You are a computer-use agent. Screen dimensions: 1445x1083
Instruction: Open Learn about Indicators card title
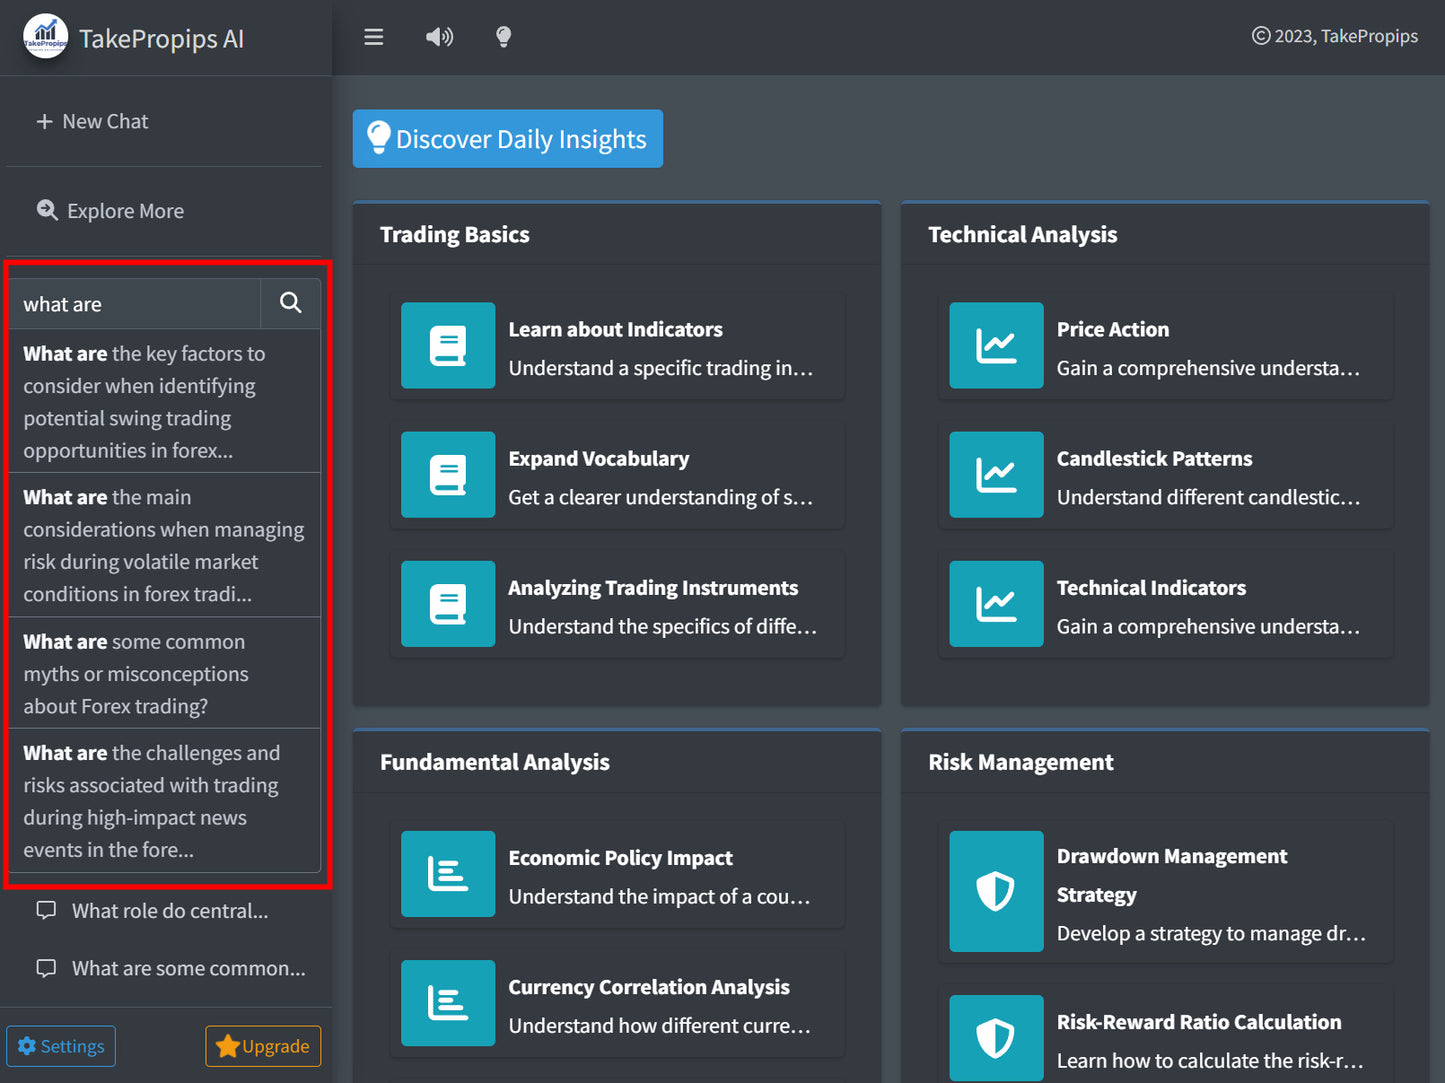[615, 329]
